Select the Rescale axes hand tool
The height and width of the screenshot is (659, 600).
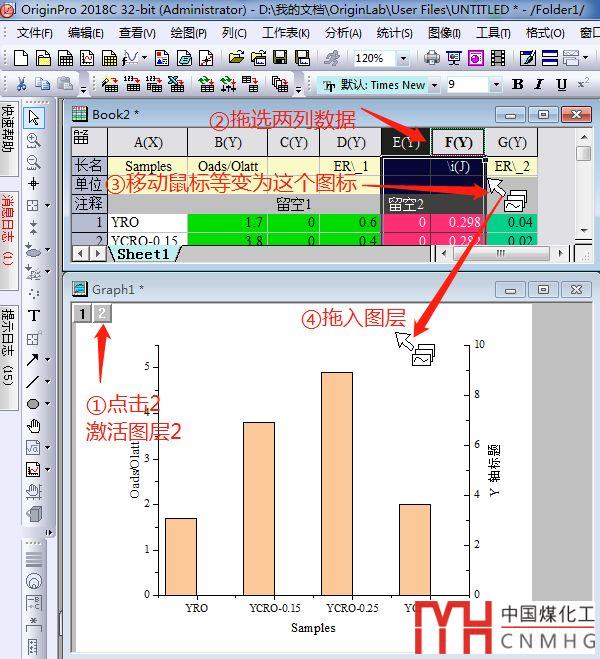[34, 491]
